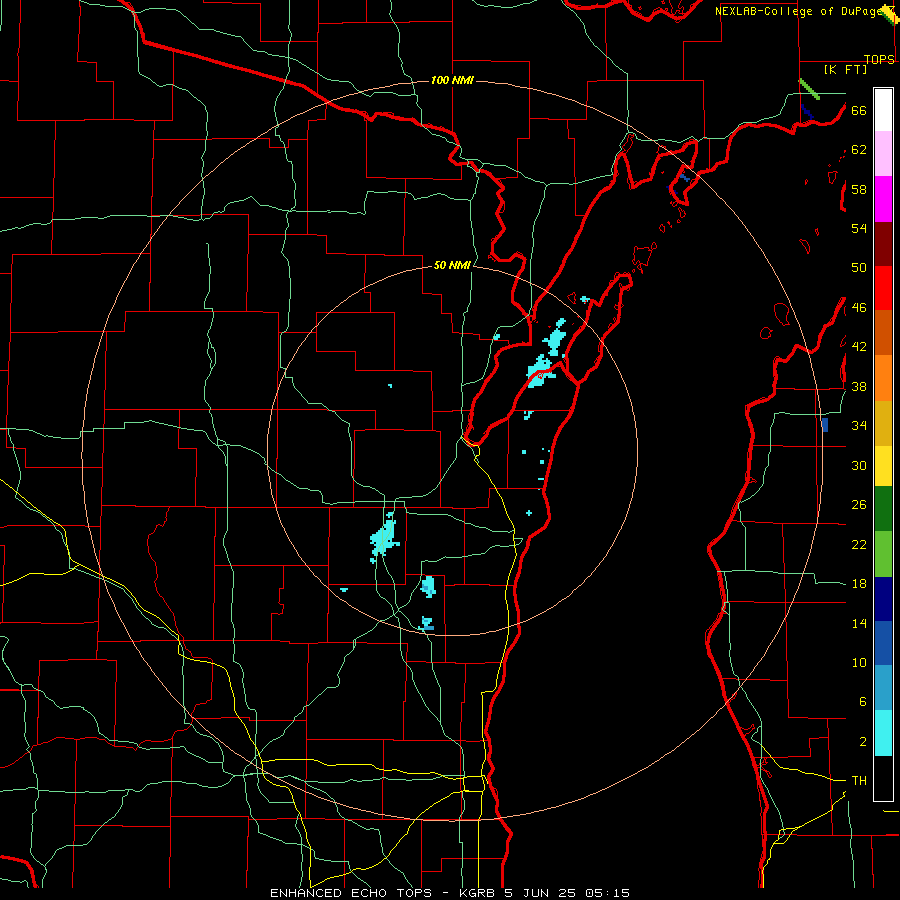Click the "[K FT]" units label

[845, 69]
